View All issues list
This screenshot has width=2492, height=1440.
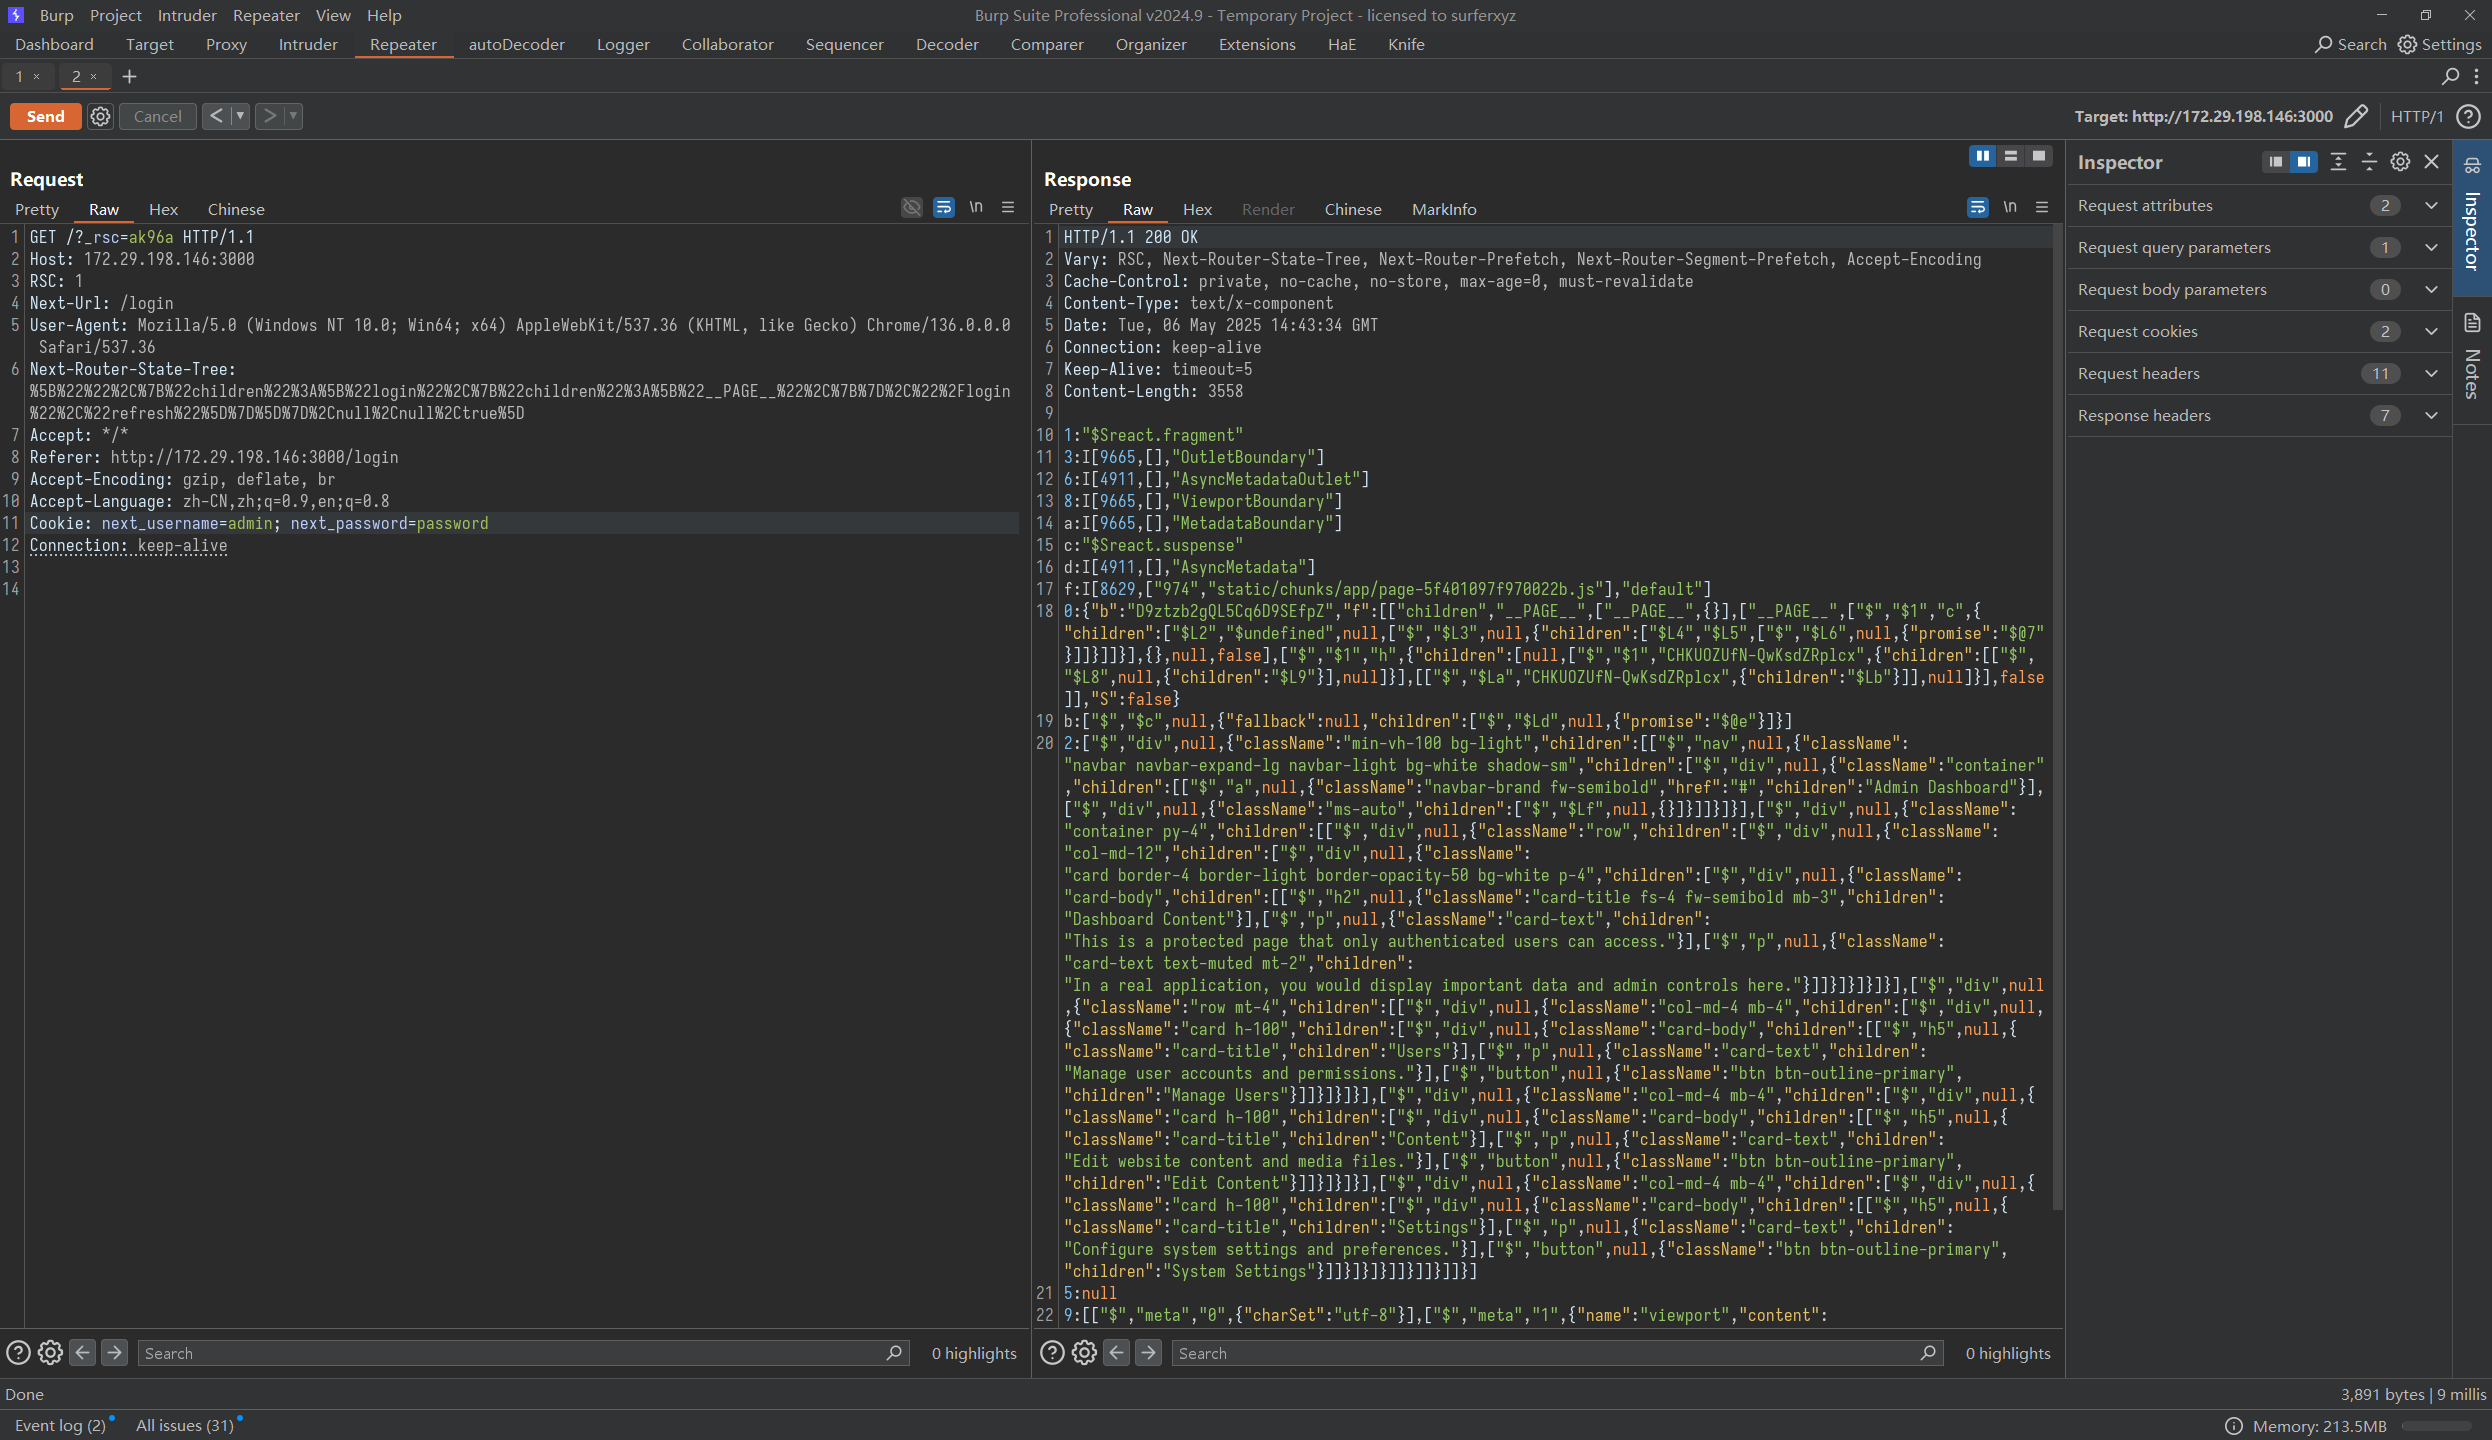pyautogui.click(x=185, y=1425)
